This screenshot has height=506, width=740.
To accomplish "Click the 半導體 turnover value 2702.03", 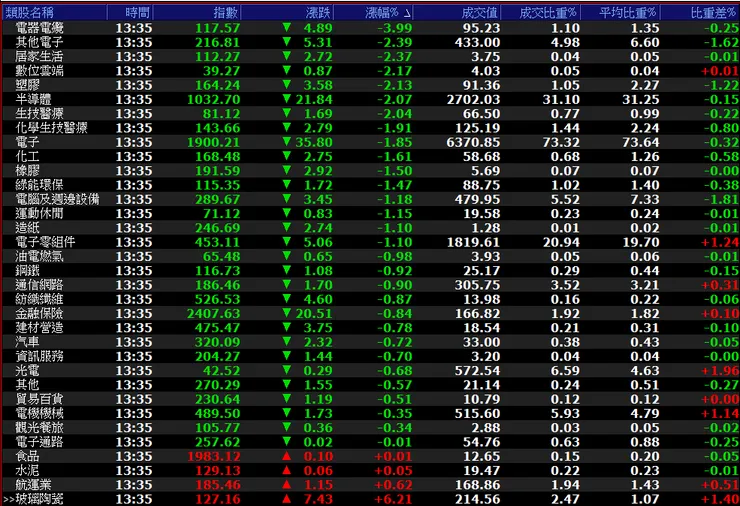I will click(x=473, y=100).
